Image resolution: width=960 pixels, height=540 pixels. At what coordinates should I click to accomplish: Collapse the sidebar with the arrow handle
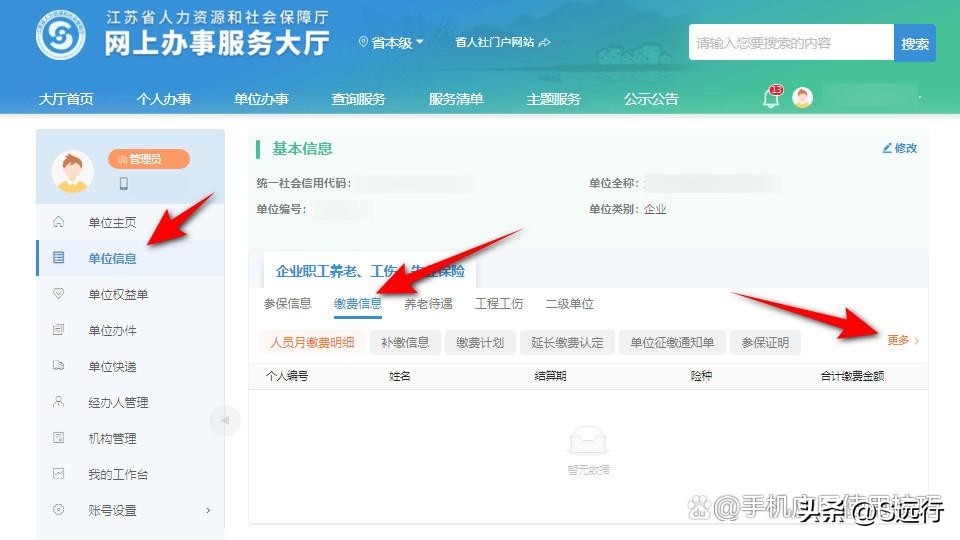(225, 421)
